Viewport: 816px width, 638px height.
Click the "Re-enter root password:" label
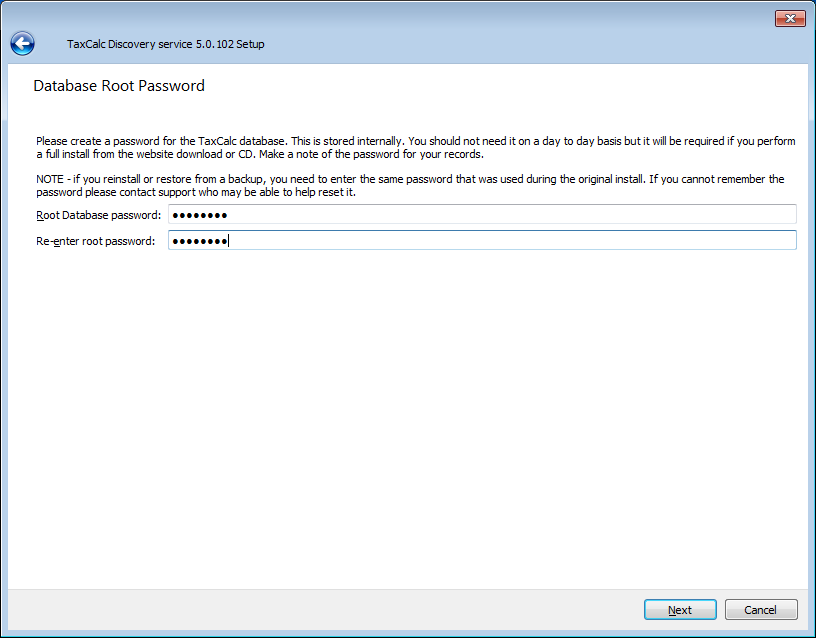95,241
